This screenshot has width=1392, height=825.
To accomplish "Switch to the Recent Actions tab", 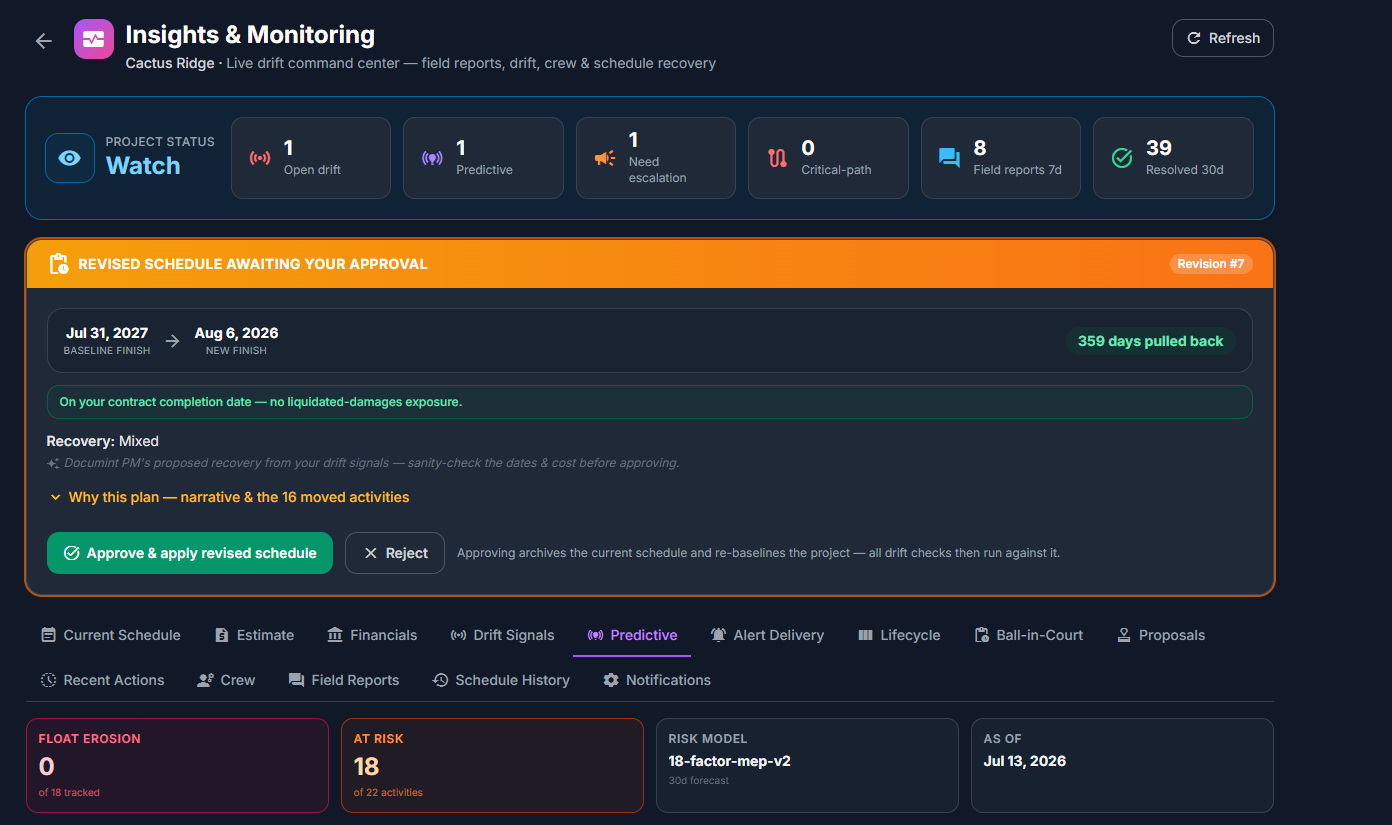I will [x=102, y=680].
